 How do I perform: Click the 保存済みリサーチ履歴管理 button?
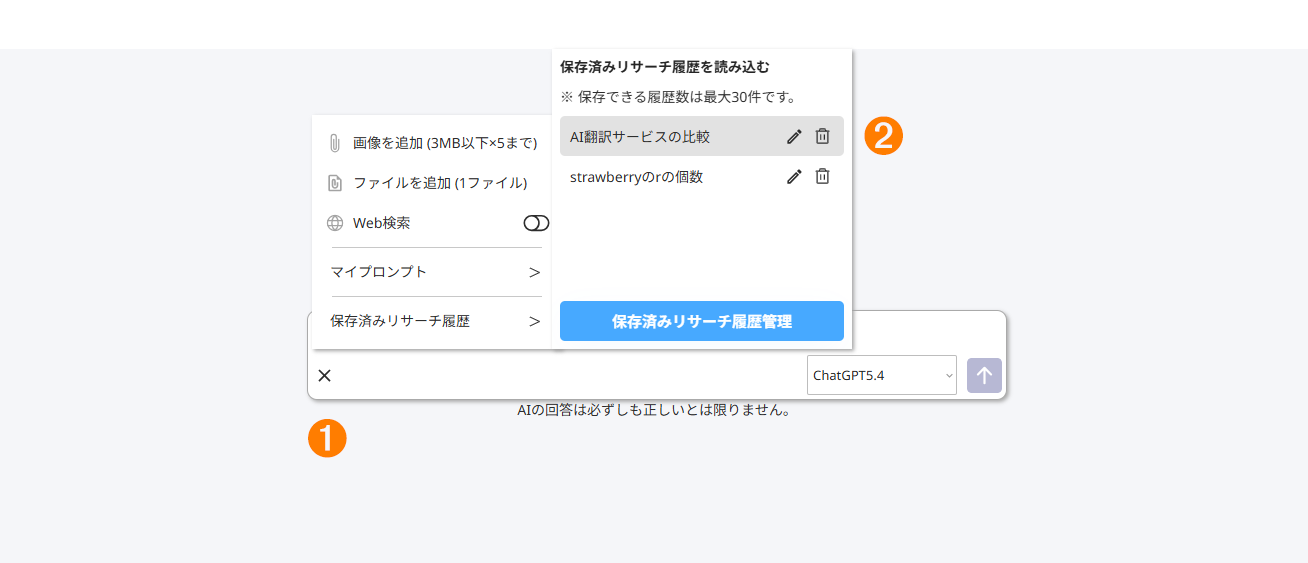(702, 321)
